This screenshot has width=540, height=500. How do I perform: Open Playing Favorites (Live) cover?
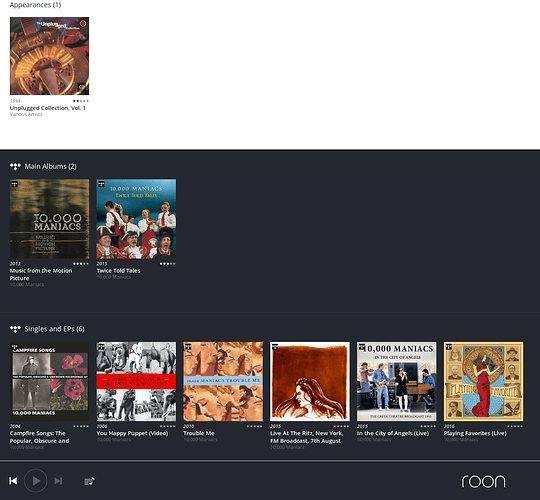[484, 382]
